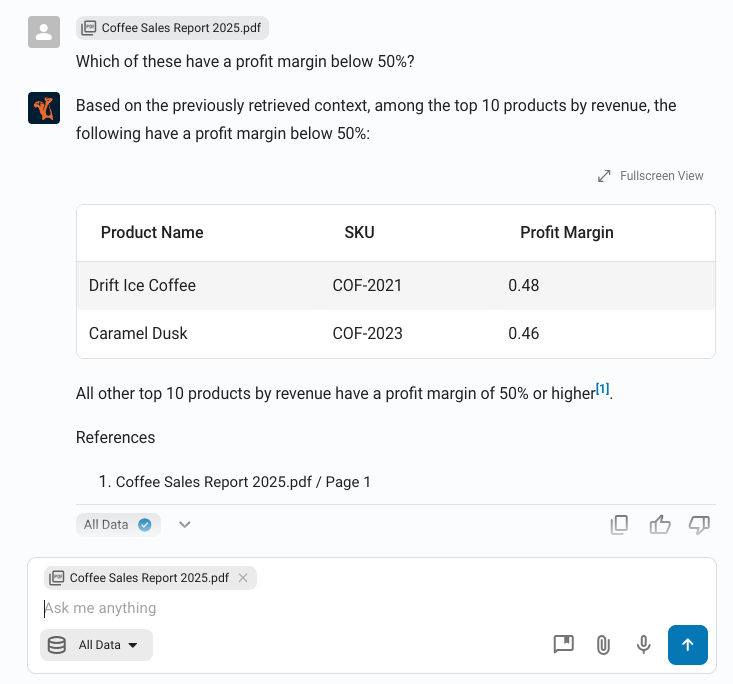Click the Profit Margin column header
Screen dimensions: 733x684
point(566,233)
